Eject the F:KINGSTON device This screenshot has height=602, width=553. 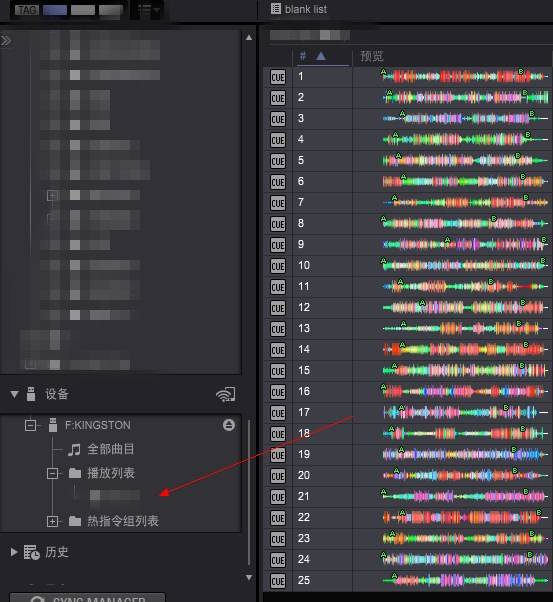229,425
